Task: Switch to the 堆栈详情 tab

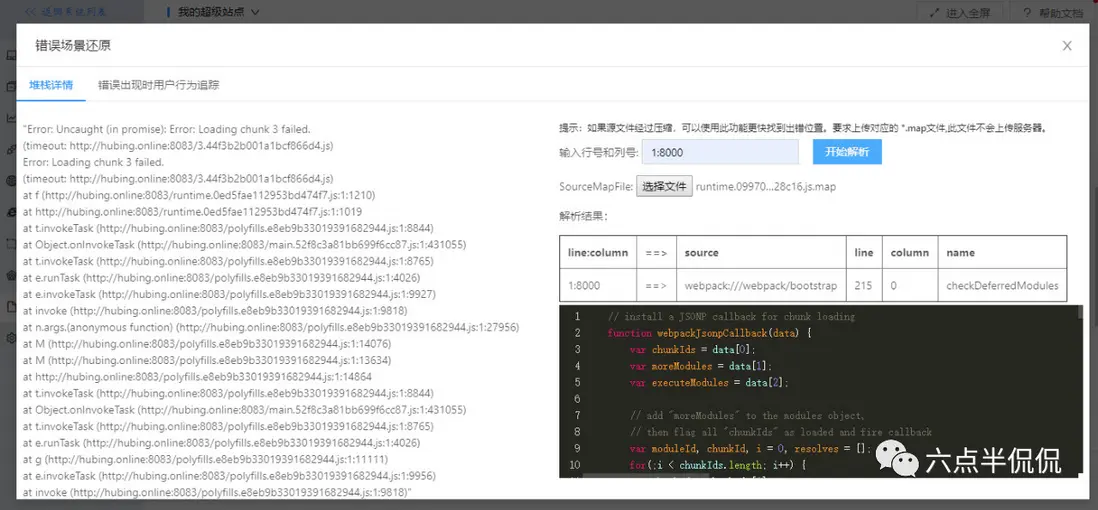Action: tap(50, 85)
